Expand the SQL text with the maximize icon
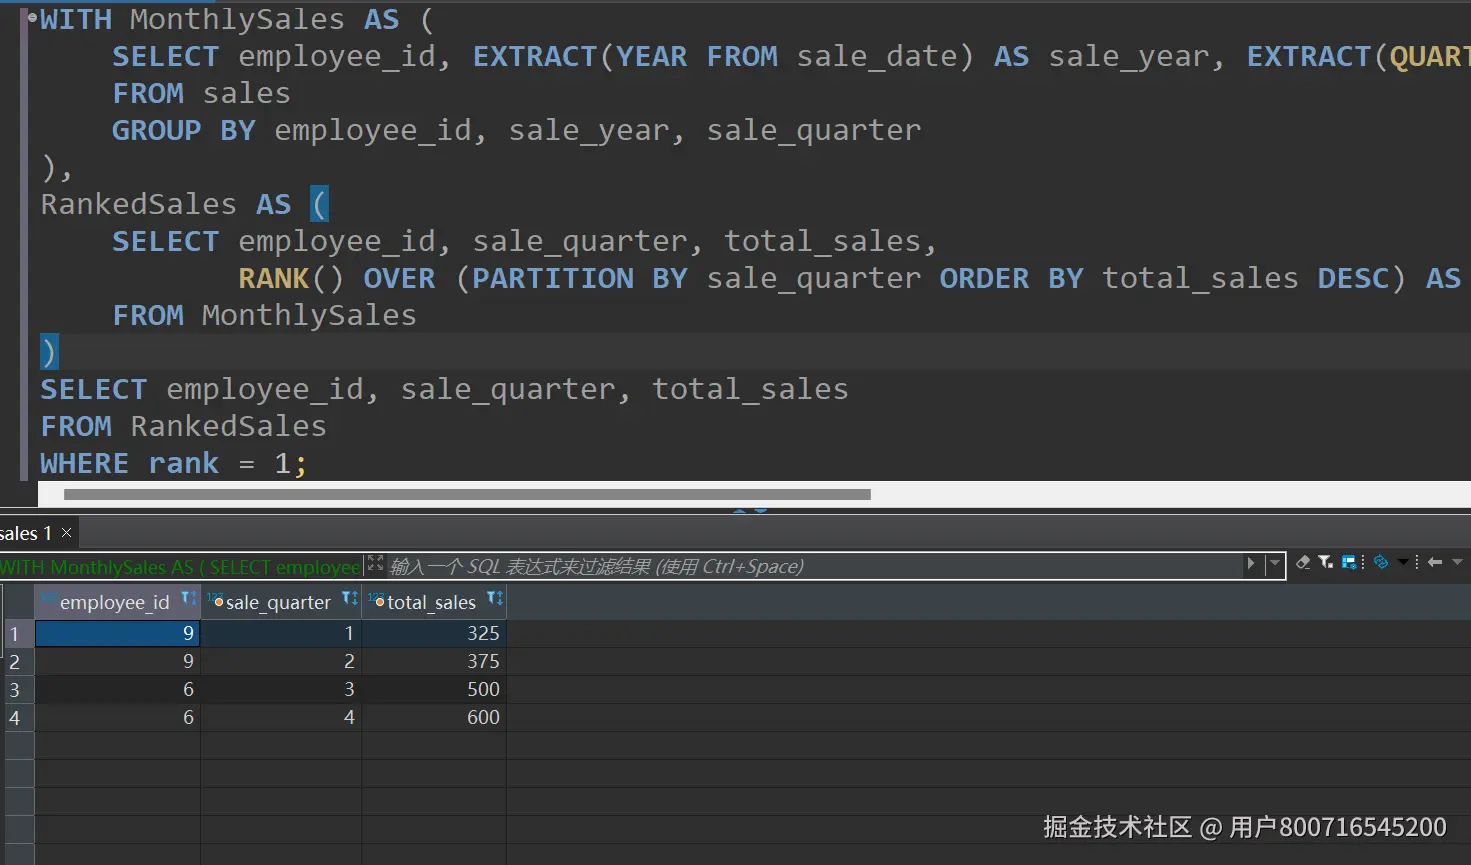The image size is (1471, 865). tap(375, 564)
